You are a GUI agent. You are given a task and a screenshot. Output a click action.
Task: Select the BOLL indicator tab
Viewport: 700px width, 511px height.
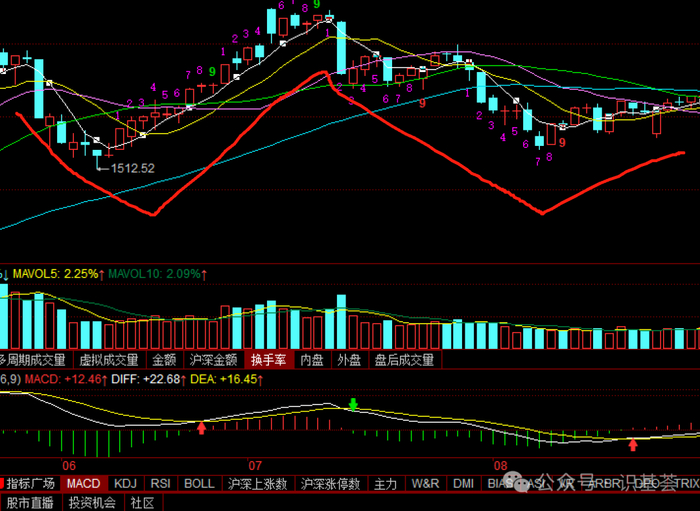tap(199, 484)
